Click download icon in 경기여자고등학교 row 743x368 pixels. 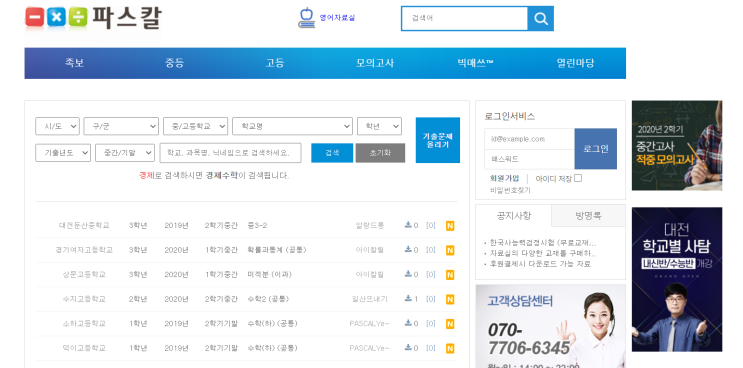pos(408,250)
